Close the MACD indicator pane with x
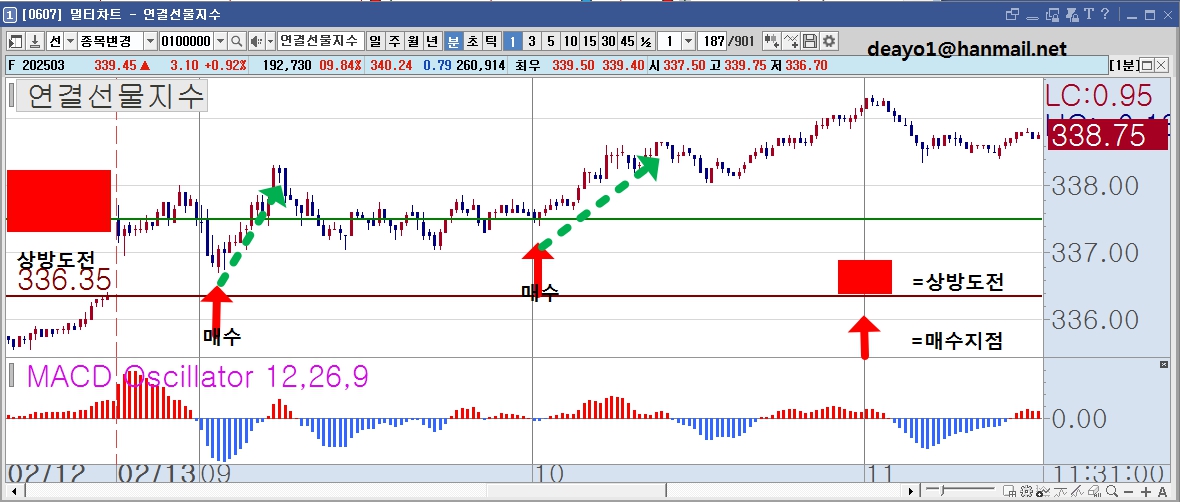 tap(1164, 364)
